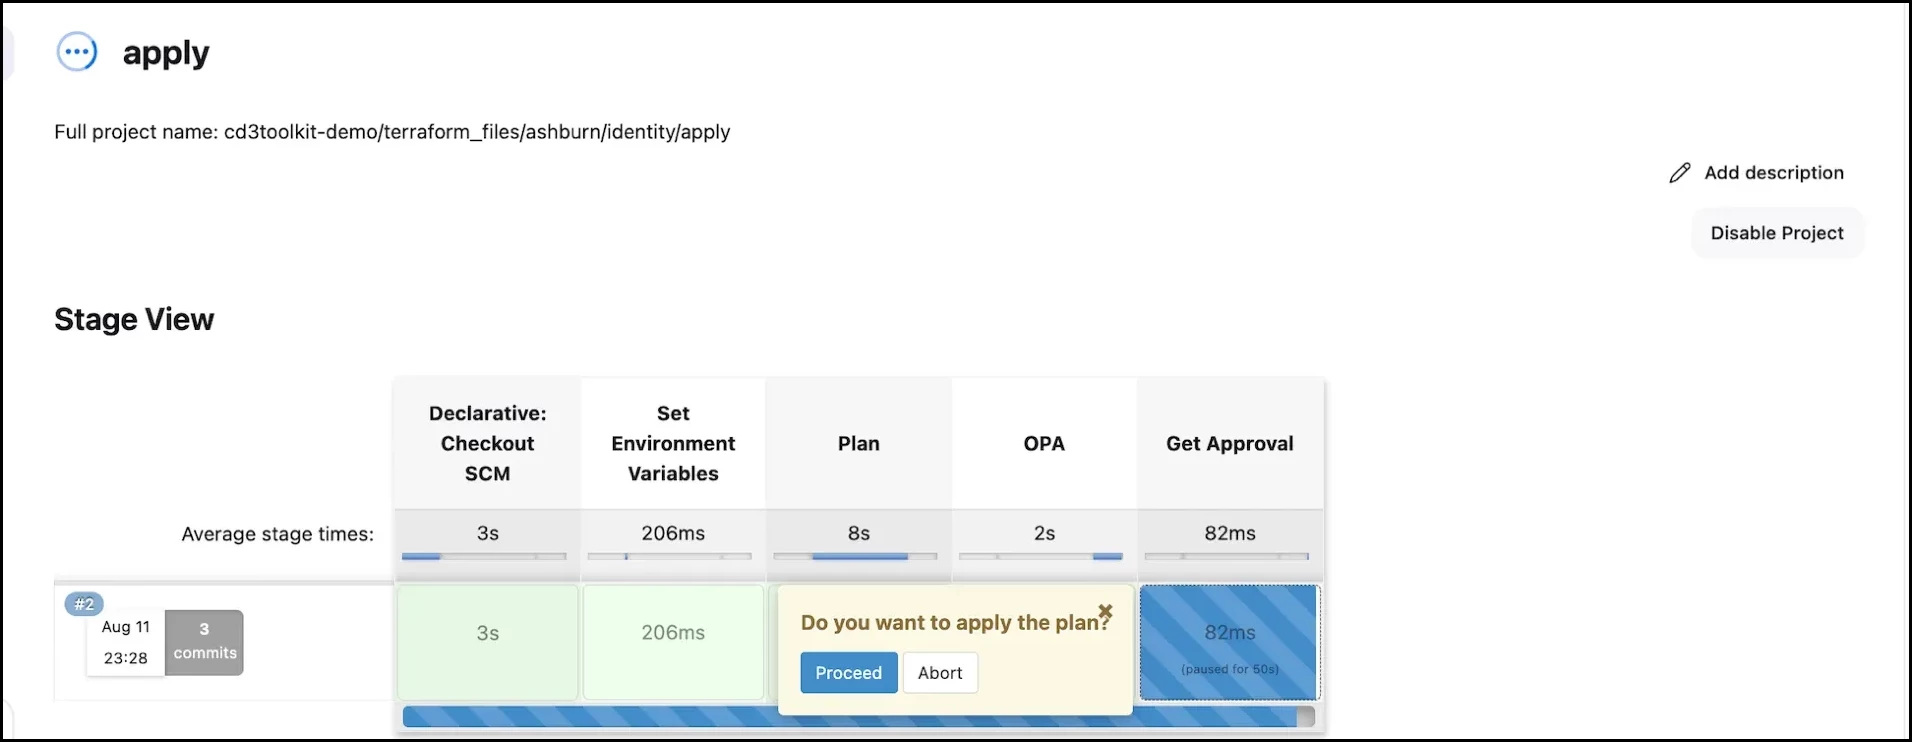Click the Plan average time 8s bar
Viewport: 1912px width, 742px height.
(858, 541)
